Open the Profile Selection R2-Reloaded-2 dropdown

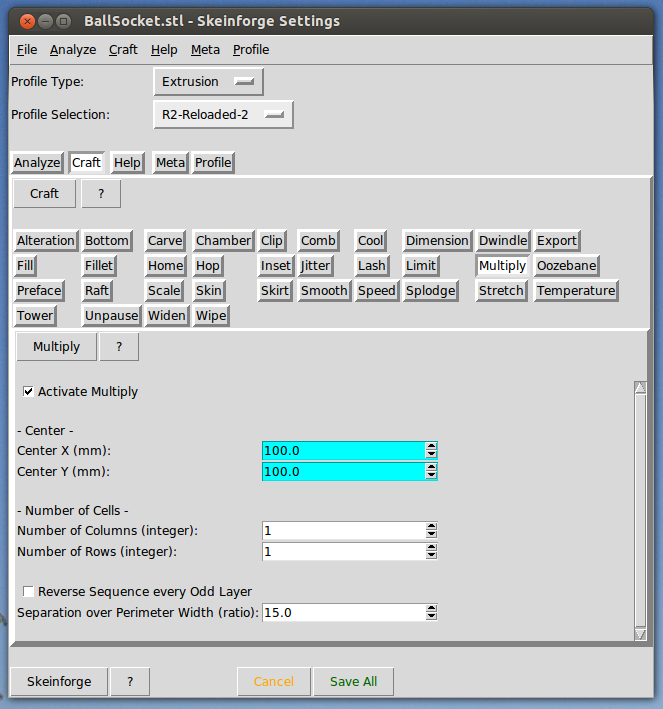coord(223,115)
